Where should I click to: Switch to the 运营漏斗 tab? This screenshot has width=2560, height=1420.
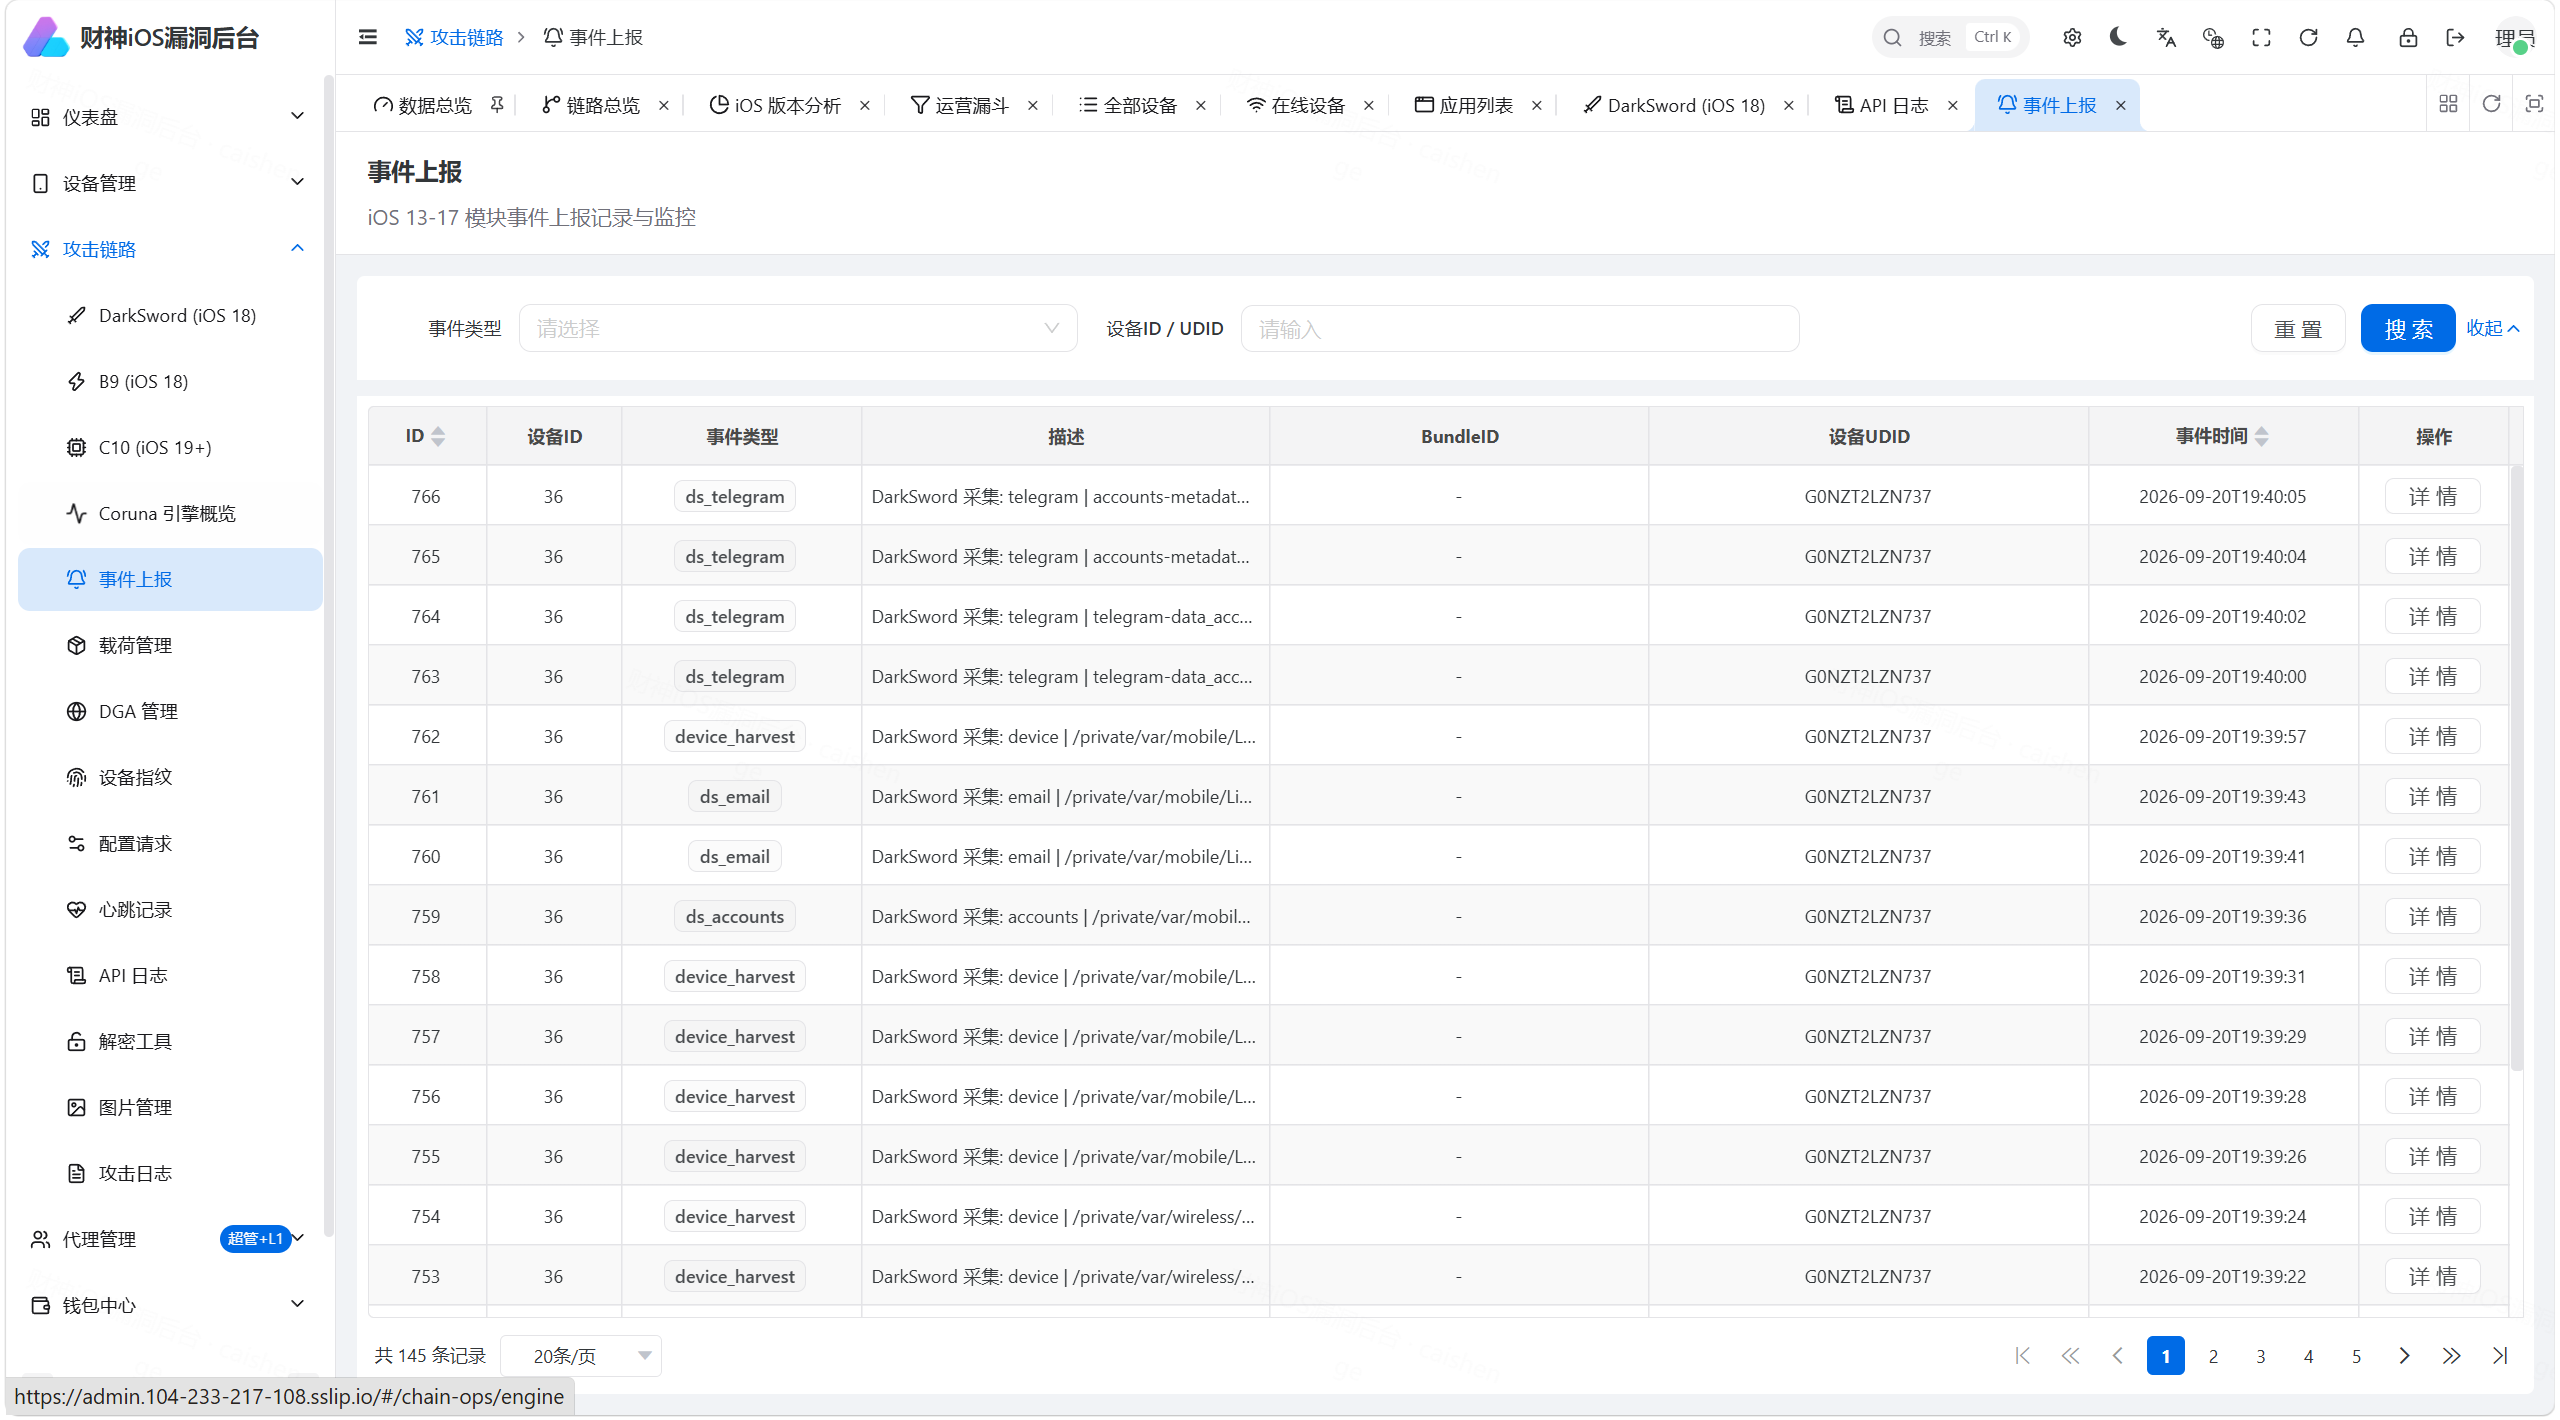[x=960, y=105]
